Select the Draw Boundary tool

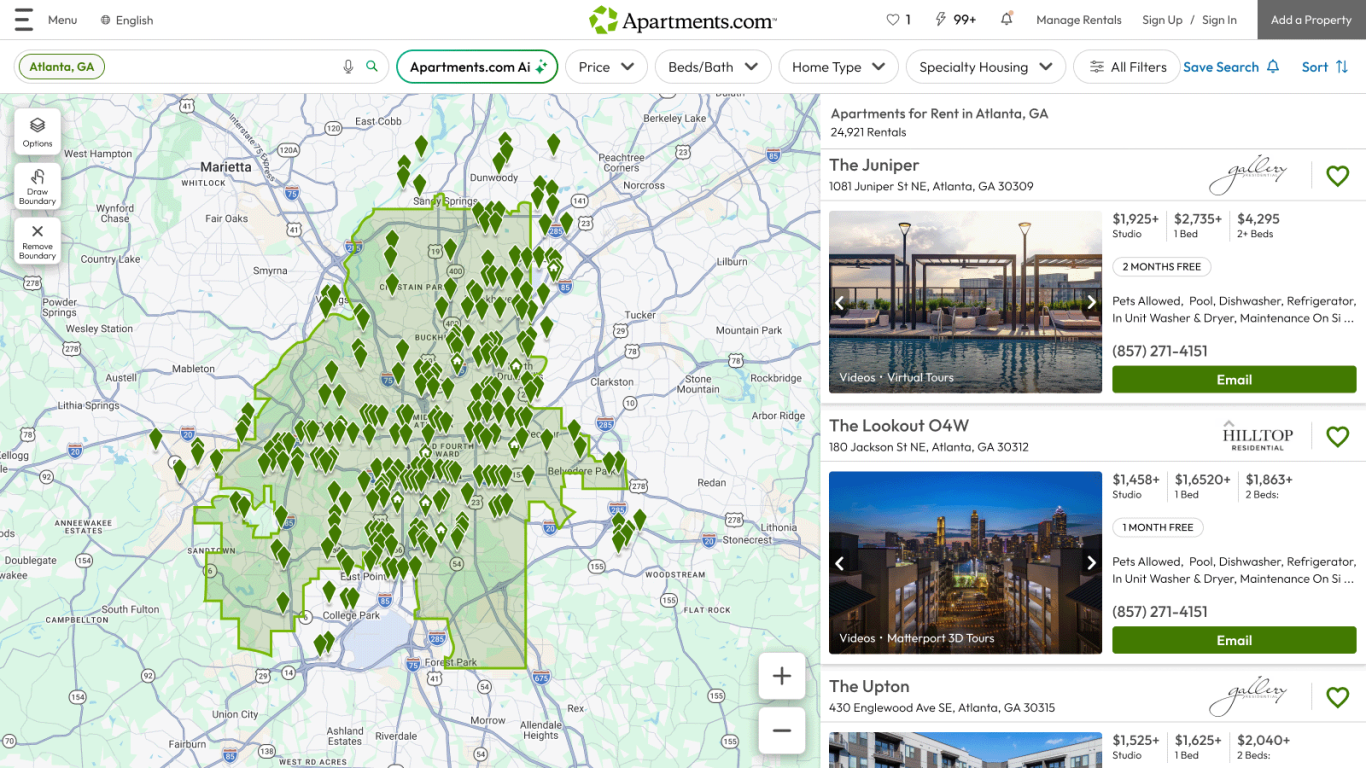coord(37,186)
